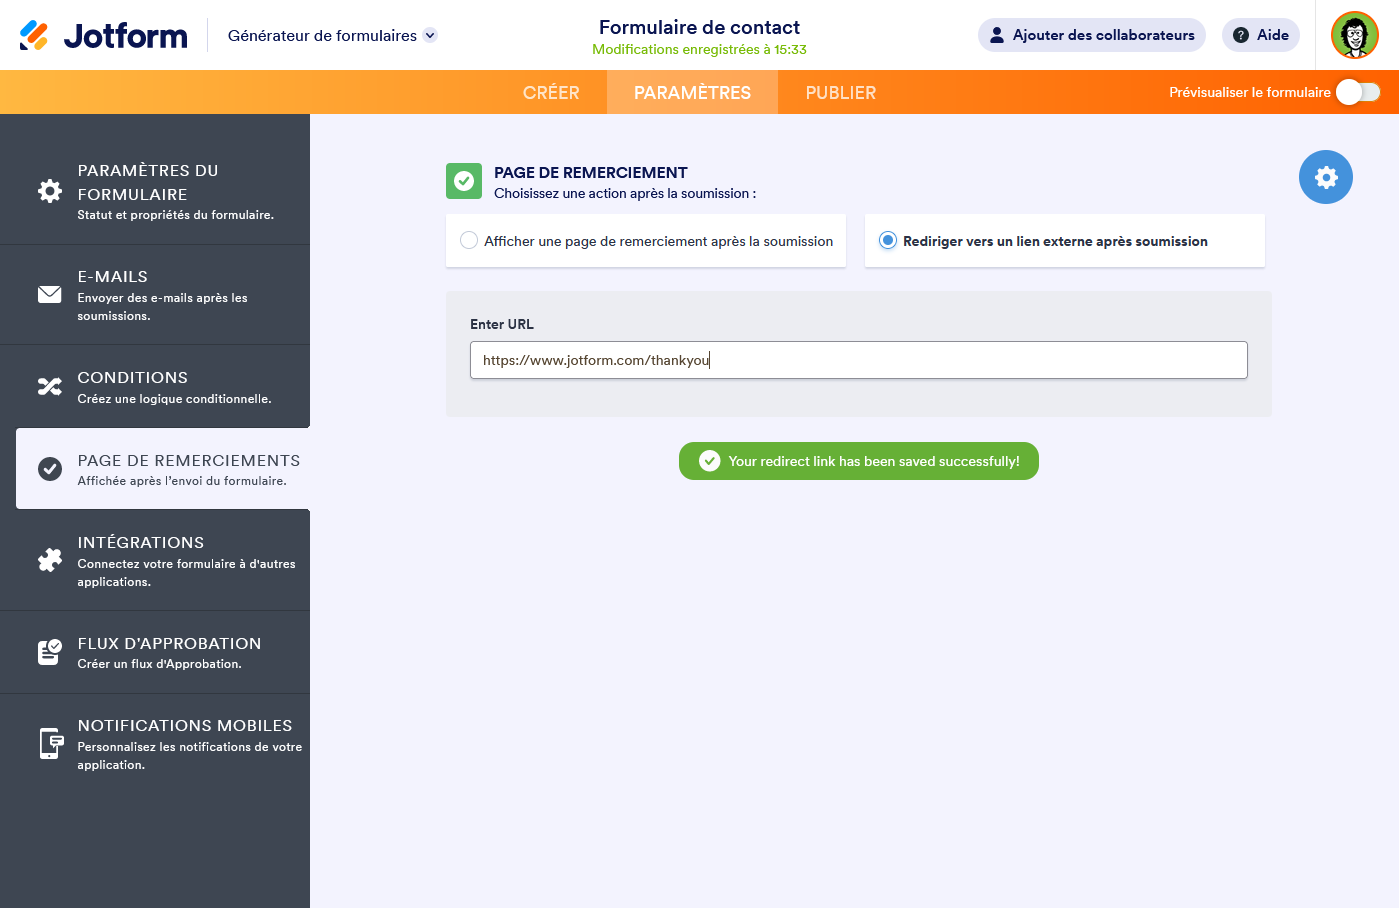Screen dimensions: 1399x908
Task: Click Ajouter des collaborateurs button
Action: [x=1092, y=35]
